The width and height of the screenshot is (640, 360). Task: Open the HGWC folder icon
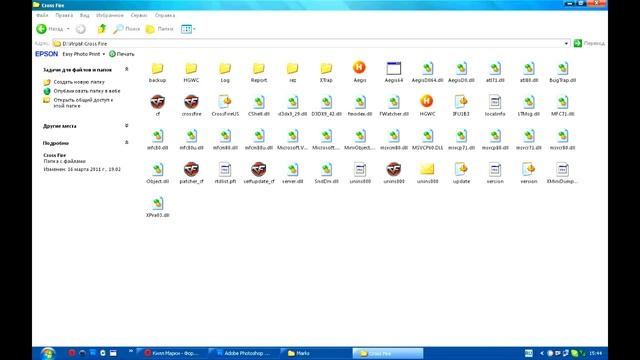tap(191, 69)
